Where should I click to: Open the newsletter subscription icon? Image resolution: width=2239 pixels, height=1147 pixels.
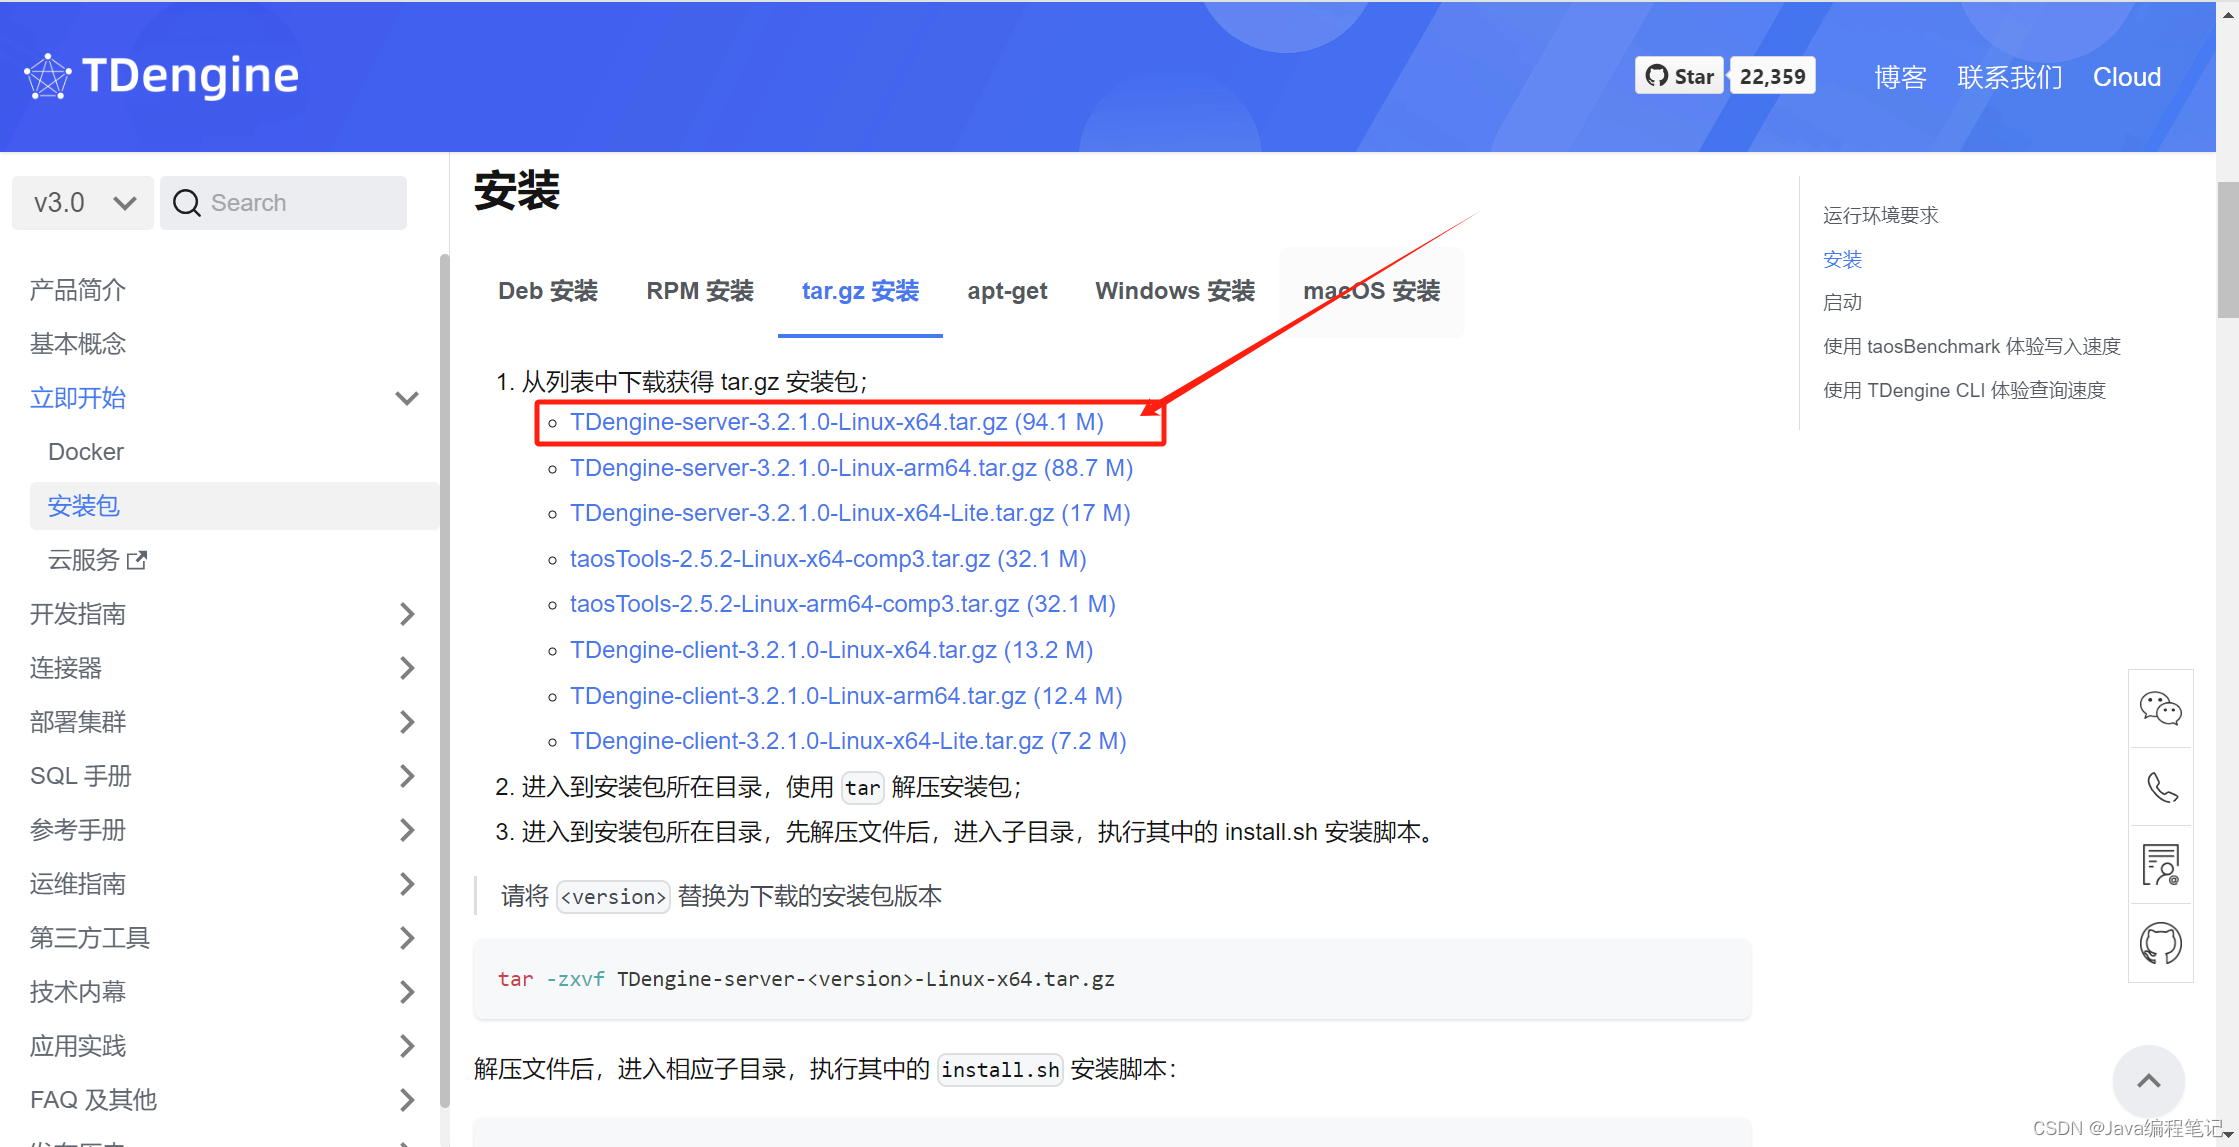pyautogui.click(x=2161, y=863)
